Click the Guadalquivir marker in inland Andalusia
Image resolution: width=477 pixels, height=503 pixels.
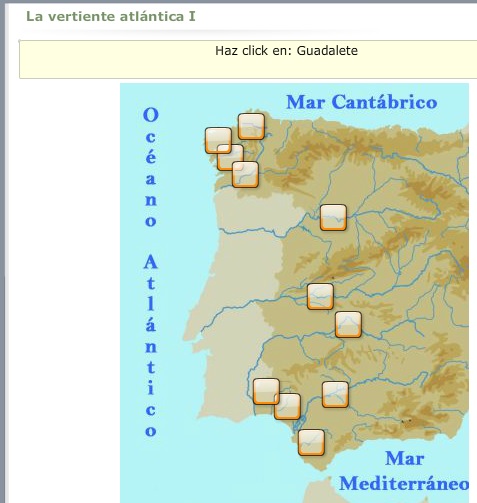click(x=335, y=395)
